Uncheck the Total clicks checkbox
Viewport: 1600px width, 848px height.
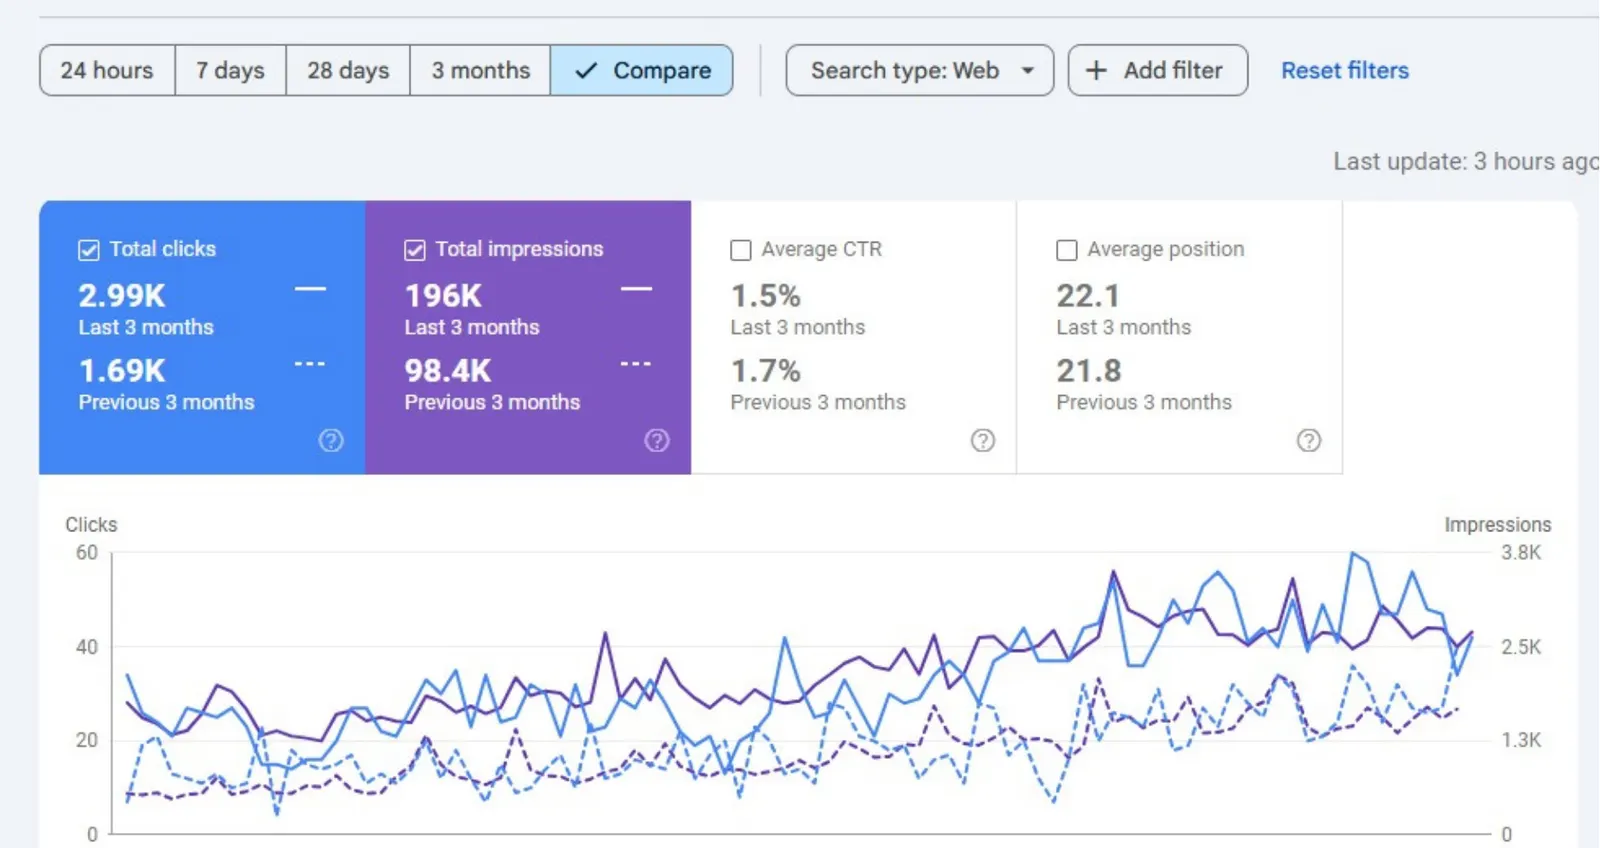point(89,250)
